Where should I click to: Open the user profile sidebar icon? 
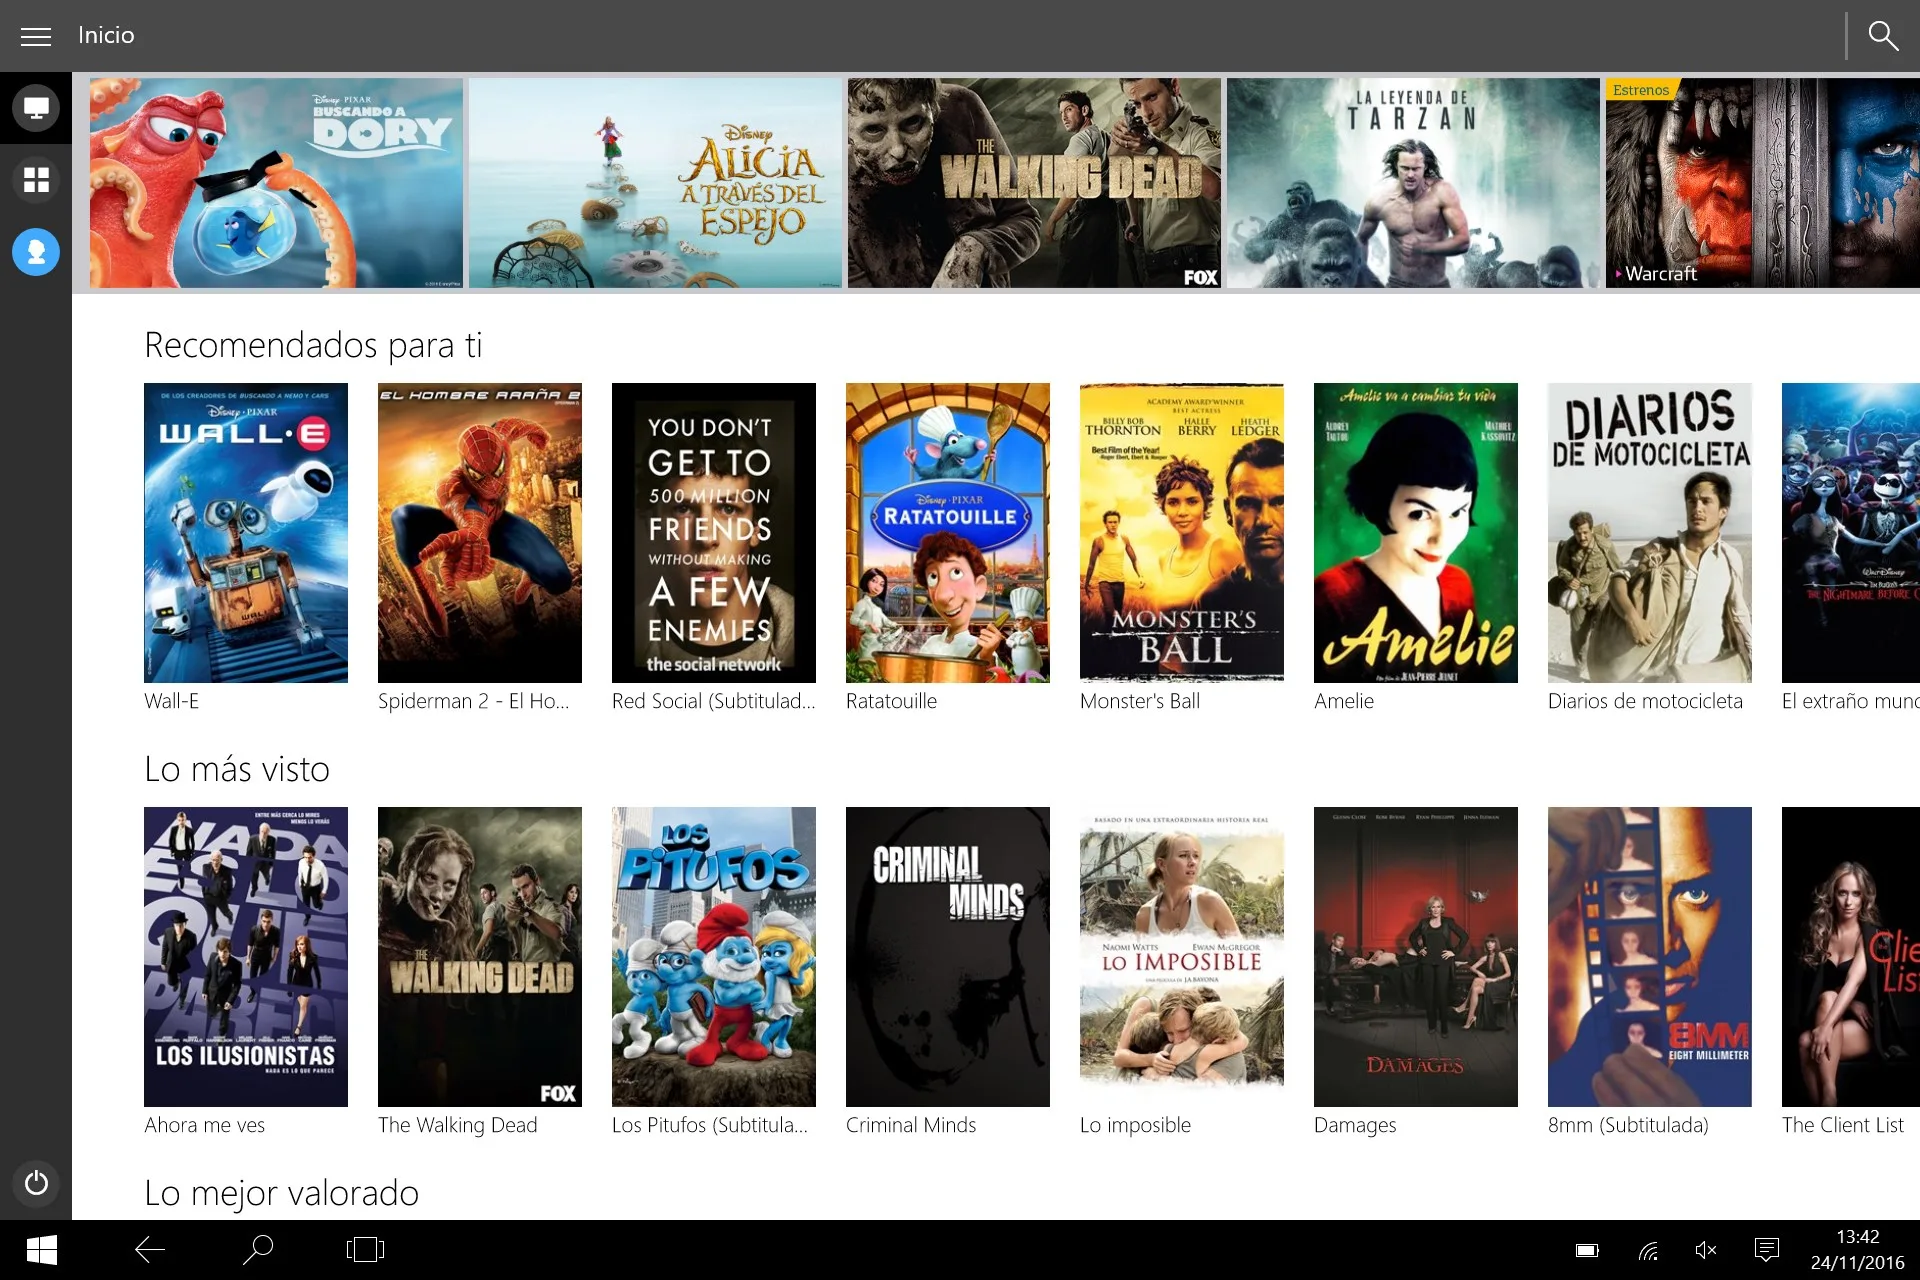(36, 252)
